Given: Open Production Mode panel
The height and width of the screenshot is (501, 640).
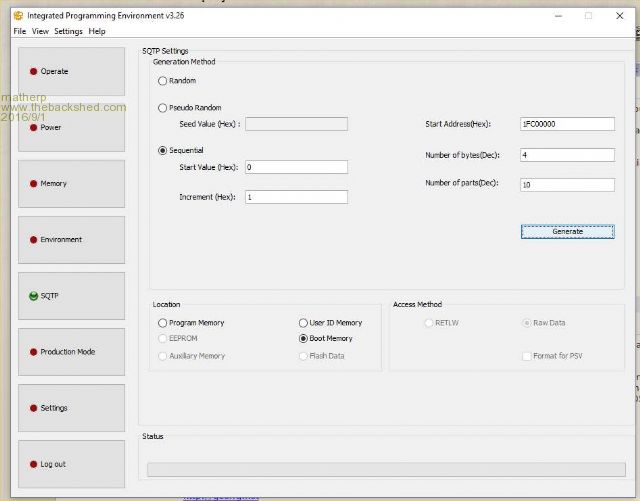Looking at the screenshot, I should 71,352.
